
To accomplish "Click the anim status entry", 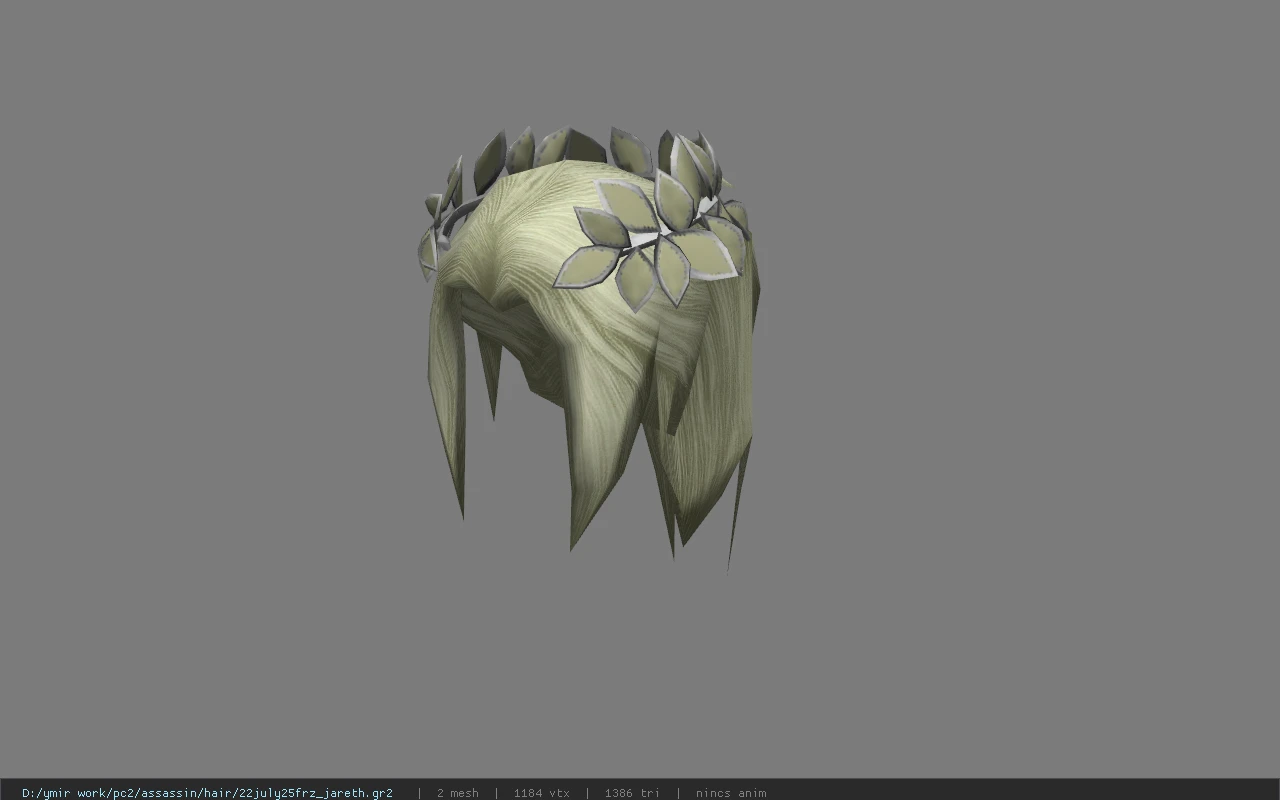I will [731, 793].
